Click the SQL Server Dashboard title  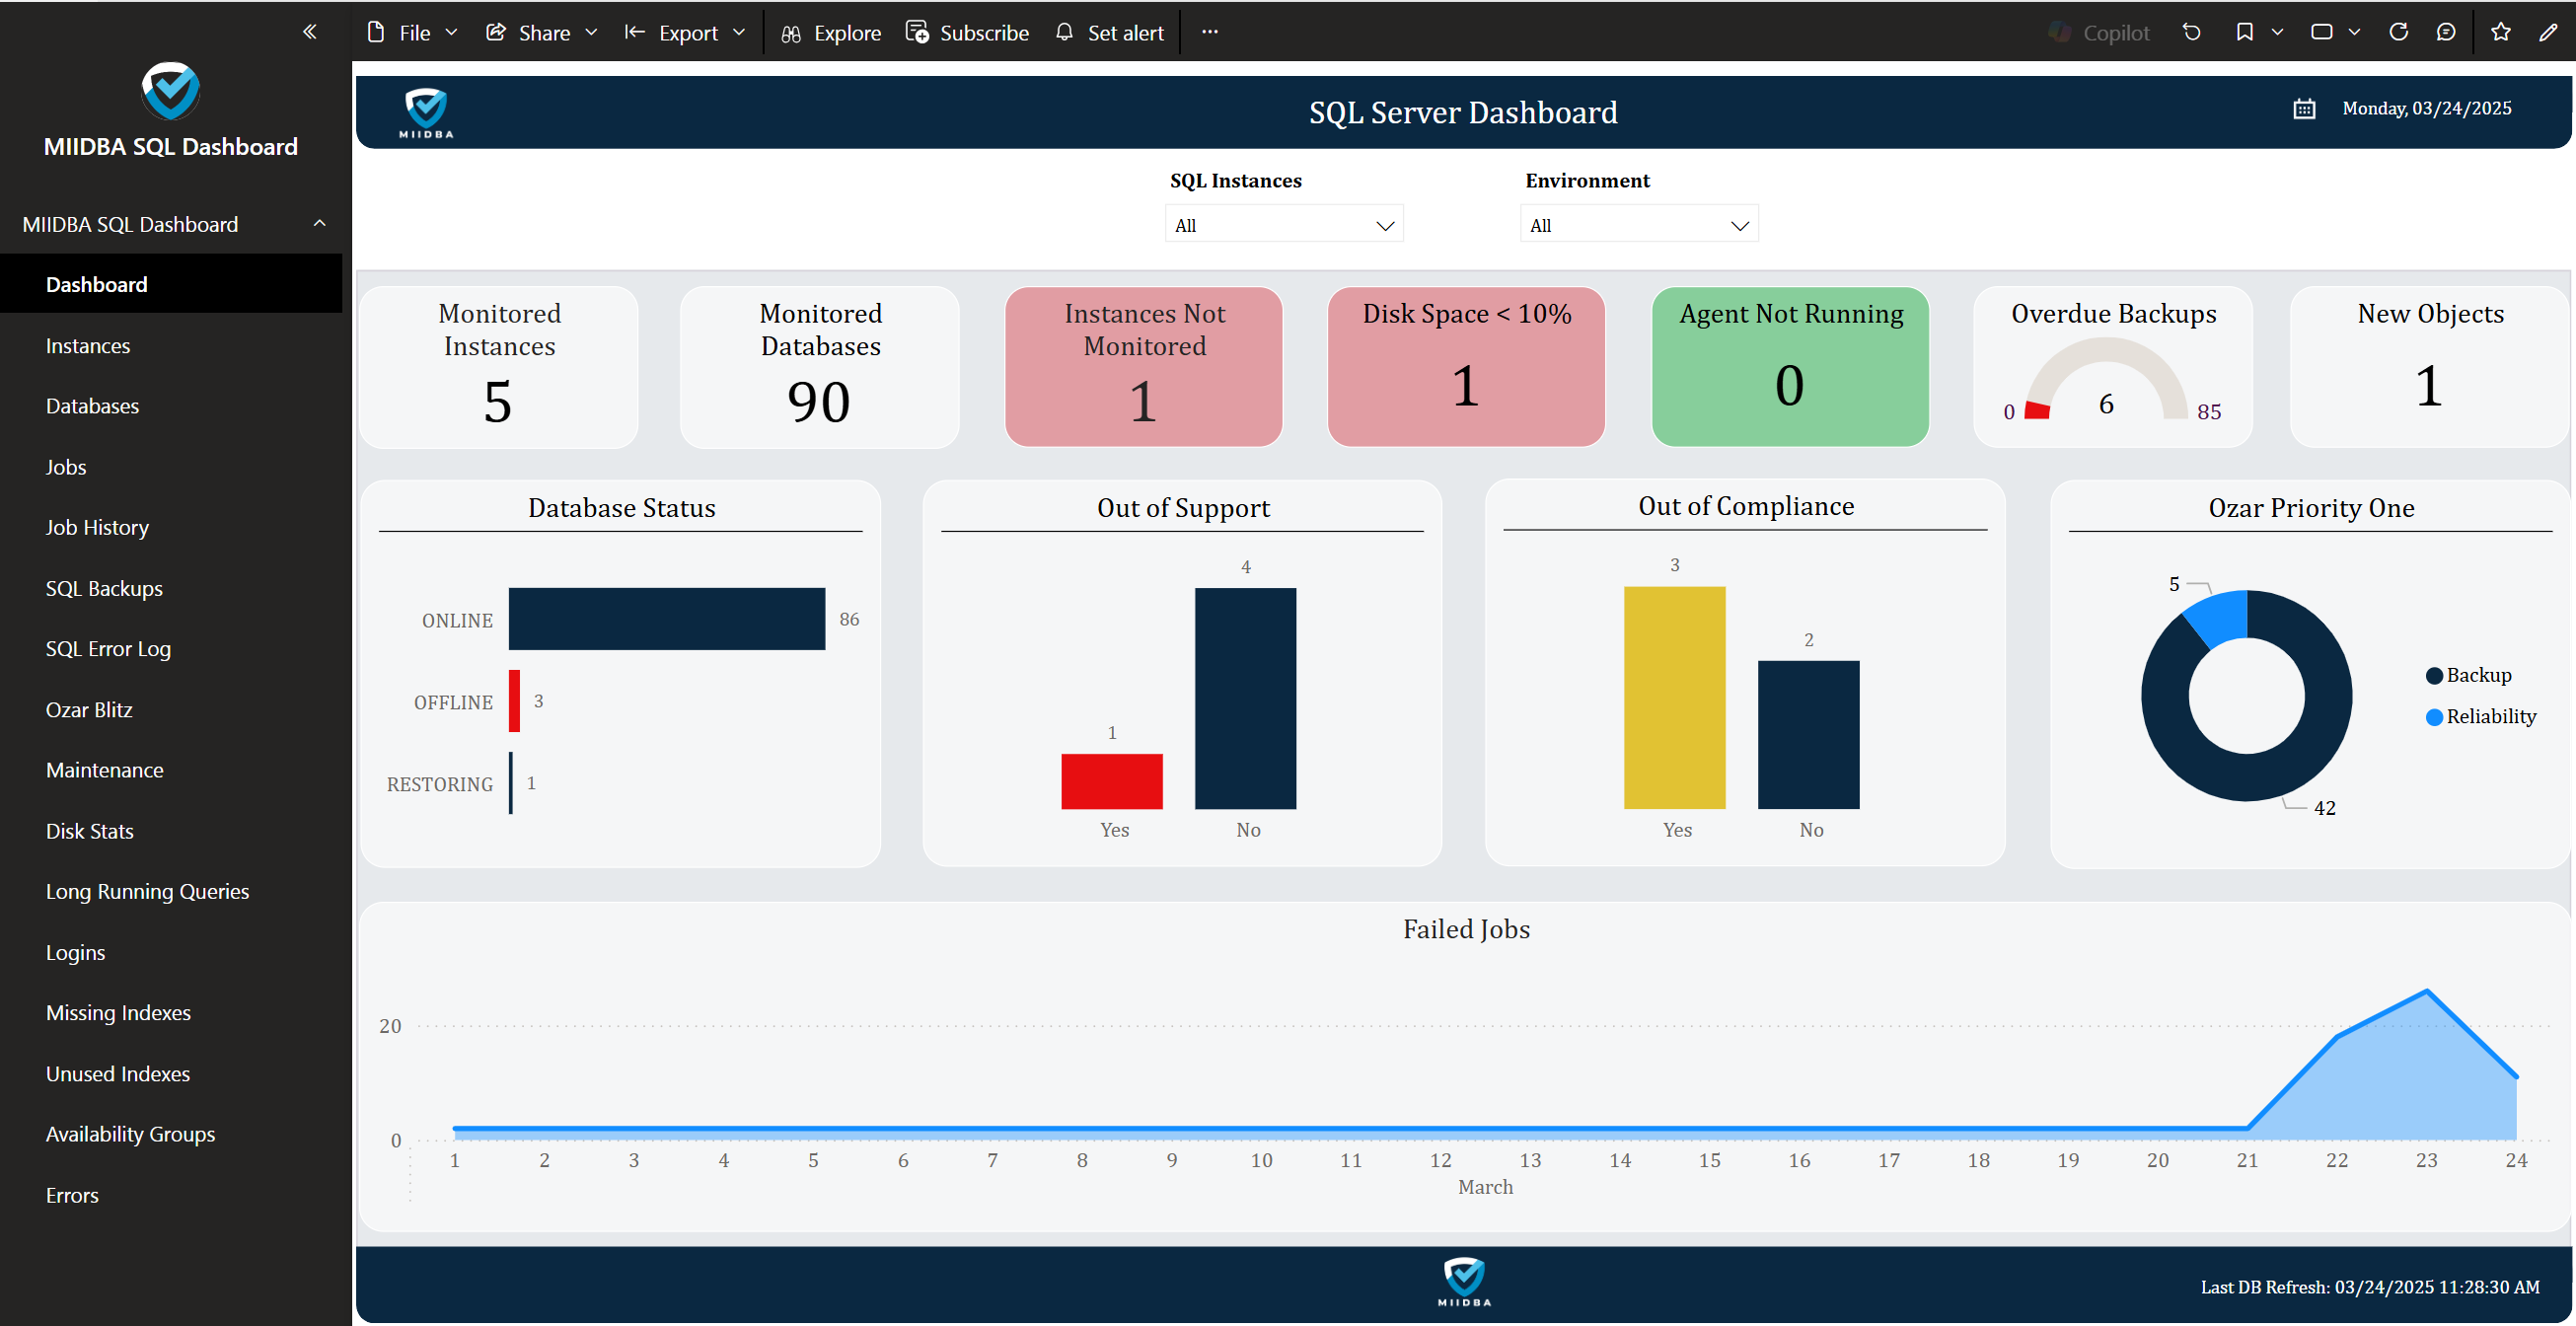[1463, 112]
